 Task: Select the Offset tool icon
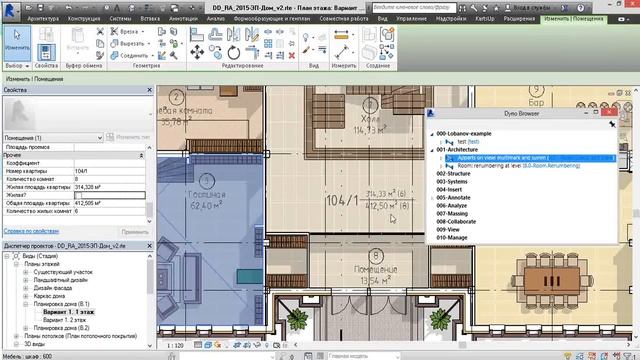point(215,34)
